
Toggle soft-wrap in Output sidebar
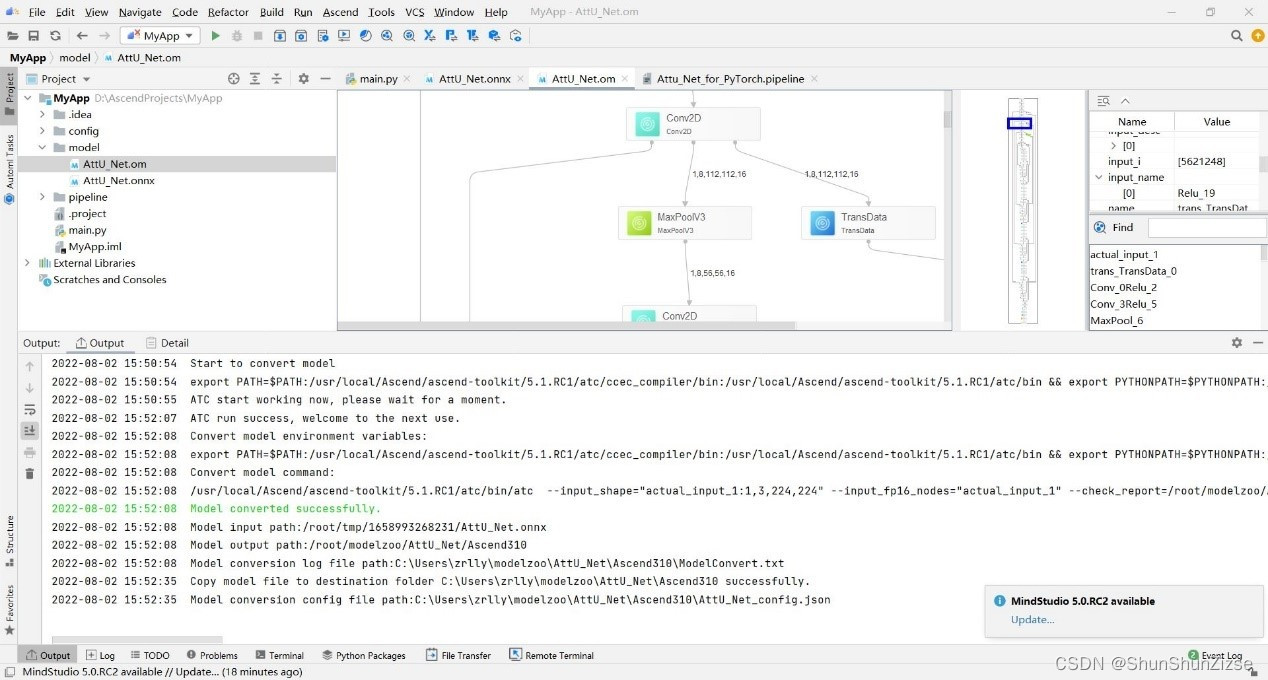(x=30, y=409)
